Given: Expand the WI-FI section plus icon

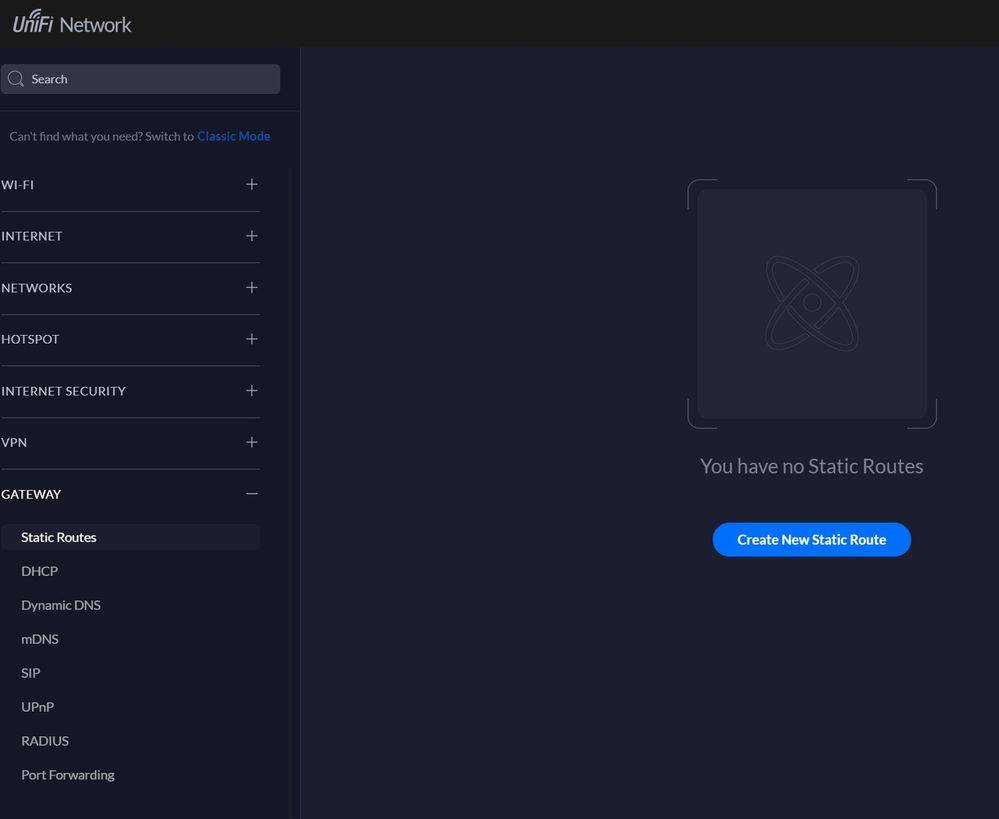Looking at the screenshot, I should click(251, 185).
